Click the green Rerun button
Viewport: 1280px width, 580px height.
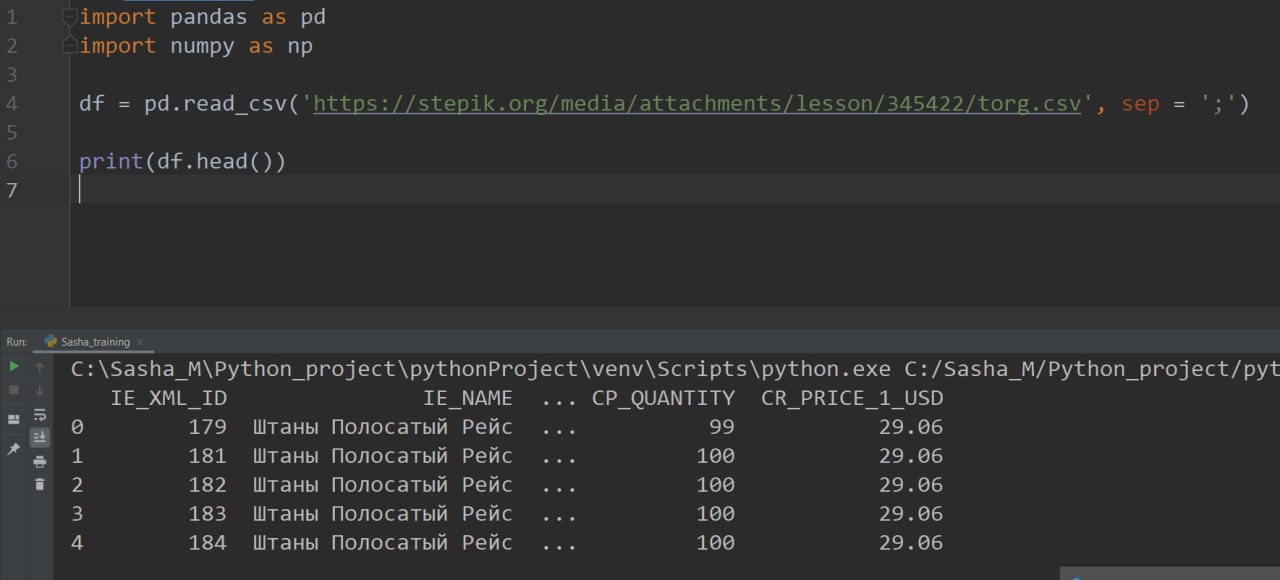point(14,367)
